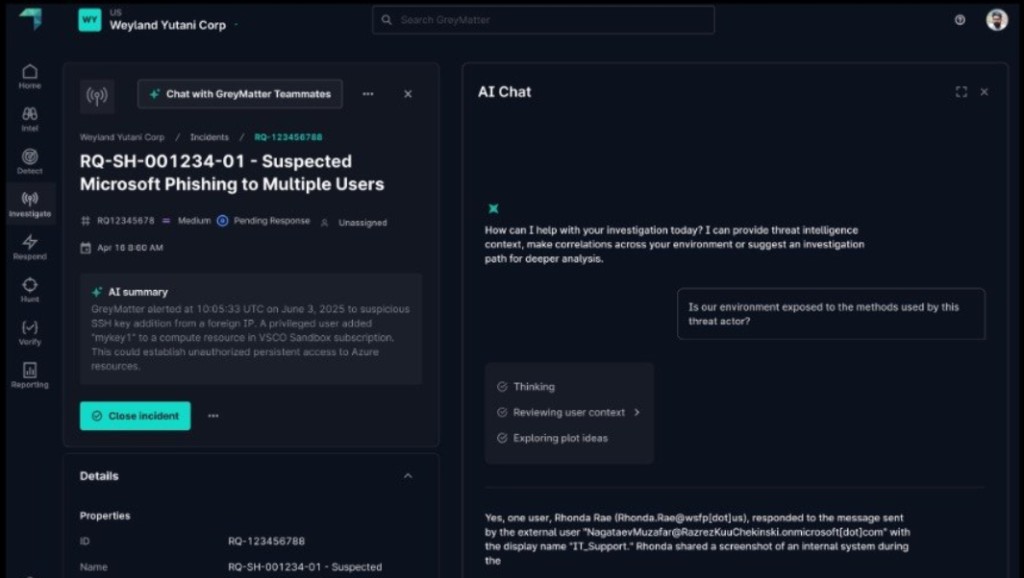The height and width of the screenshot is (578, 1024).
Task: Open the Home section in sidebar
Action: (x=29, y=76)
